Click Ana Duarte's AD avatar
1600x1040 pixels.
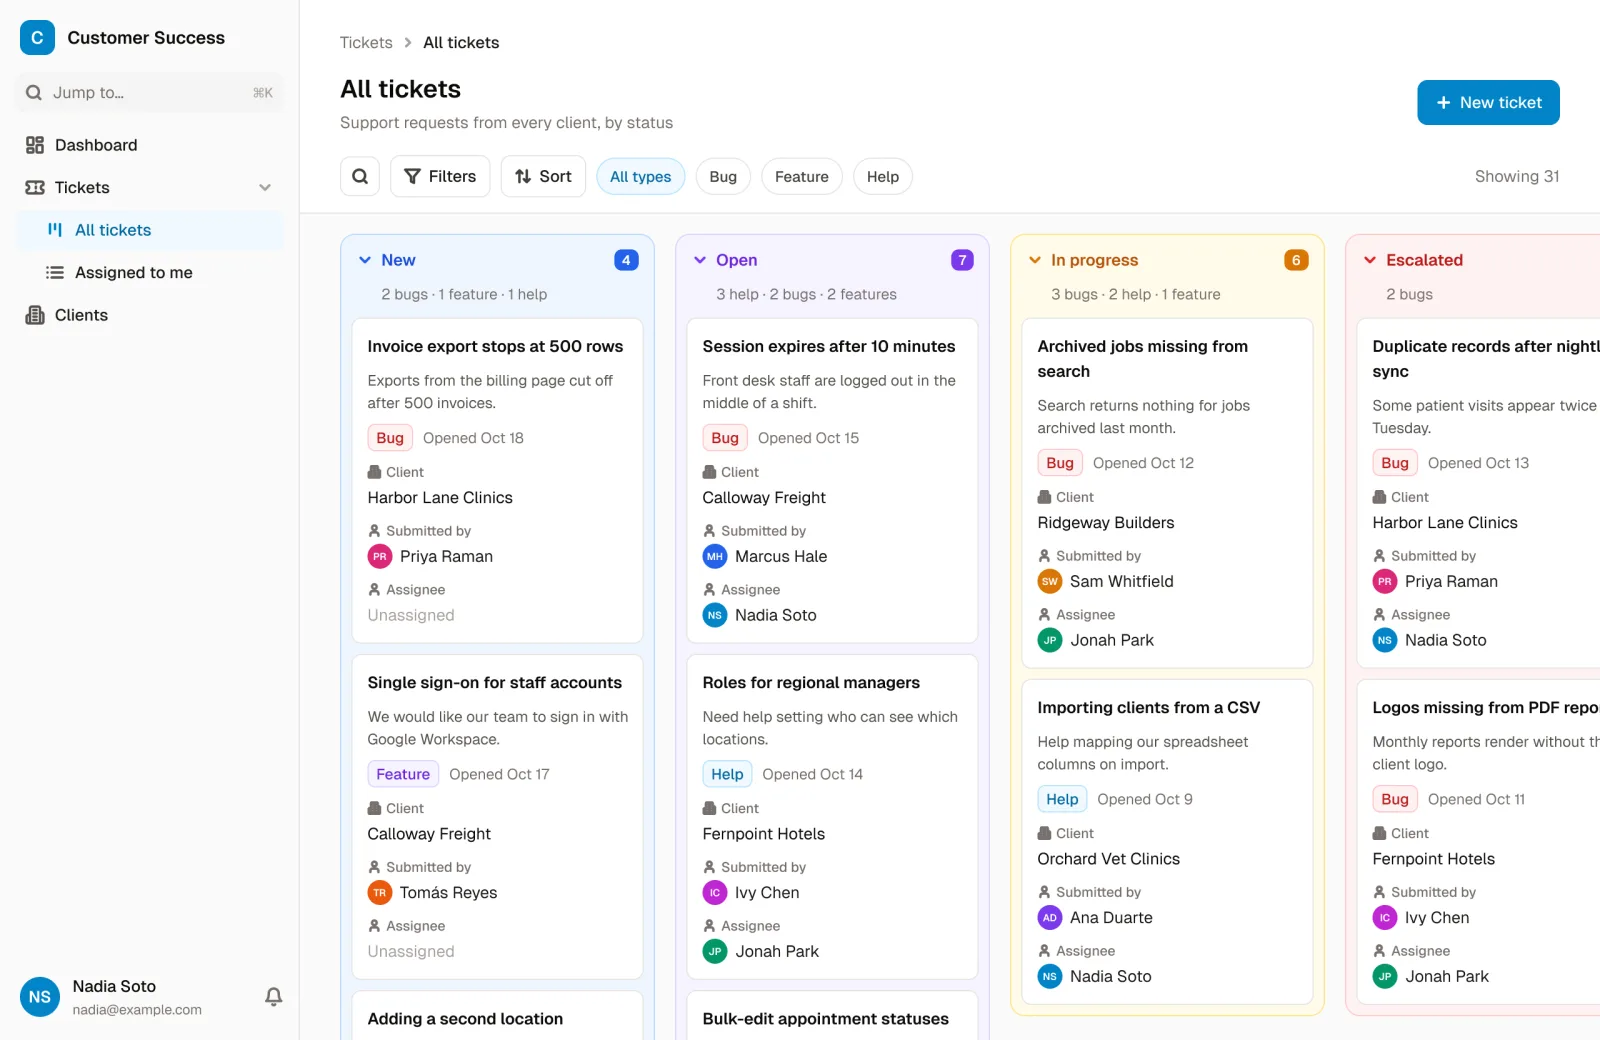pos(1050,917)
